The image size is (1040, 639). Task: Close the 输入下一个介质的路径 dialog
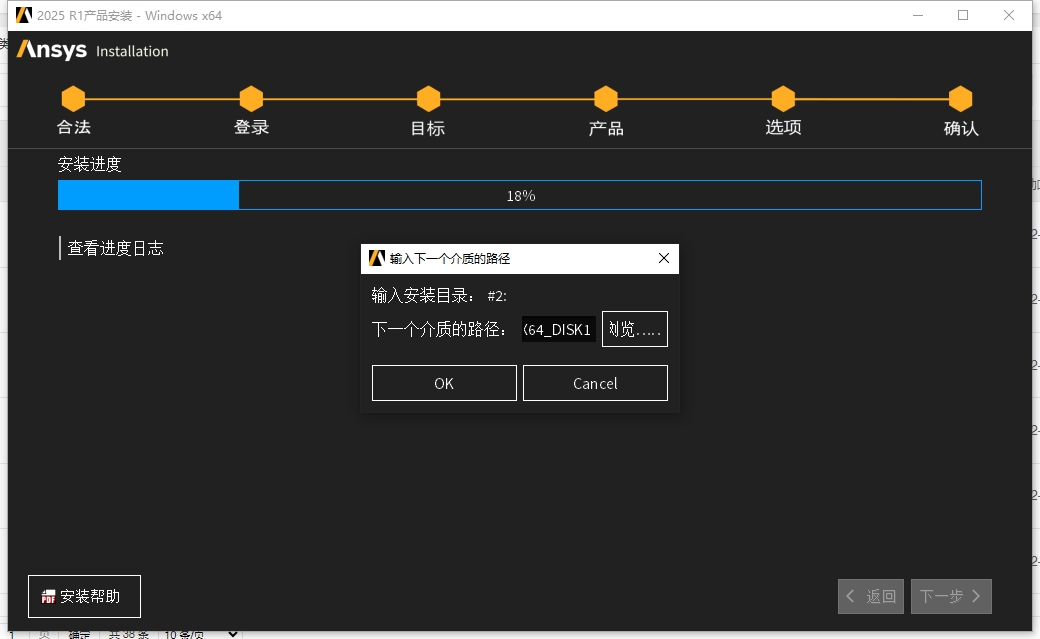663,258
